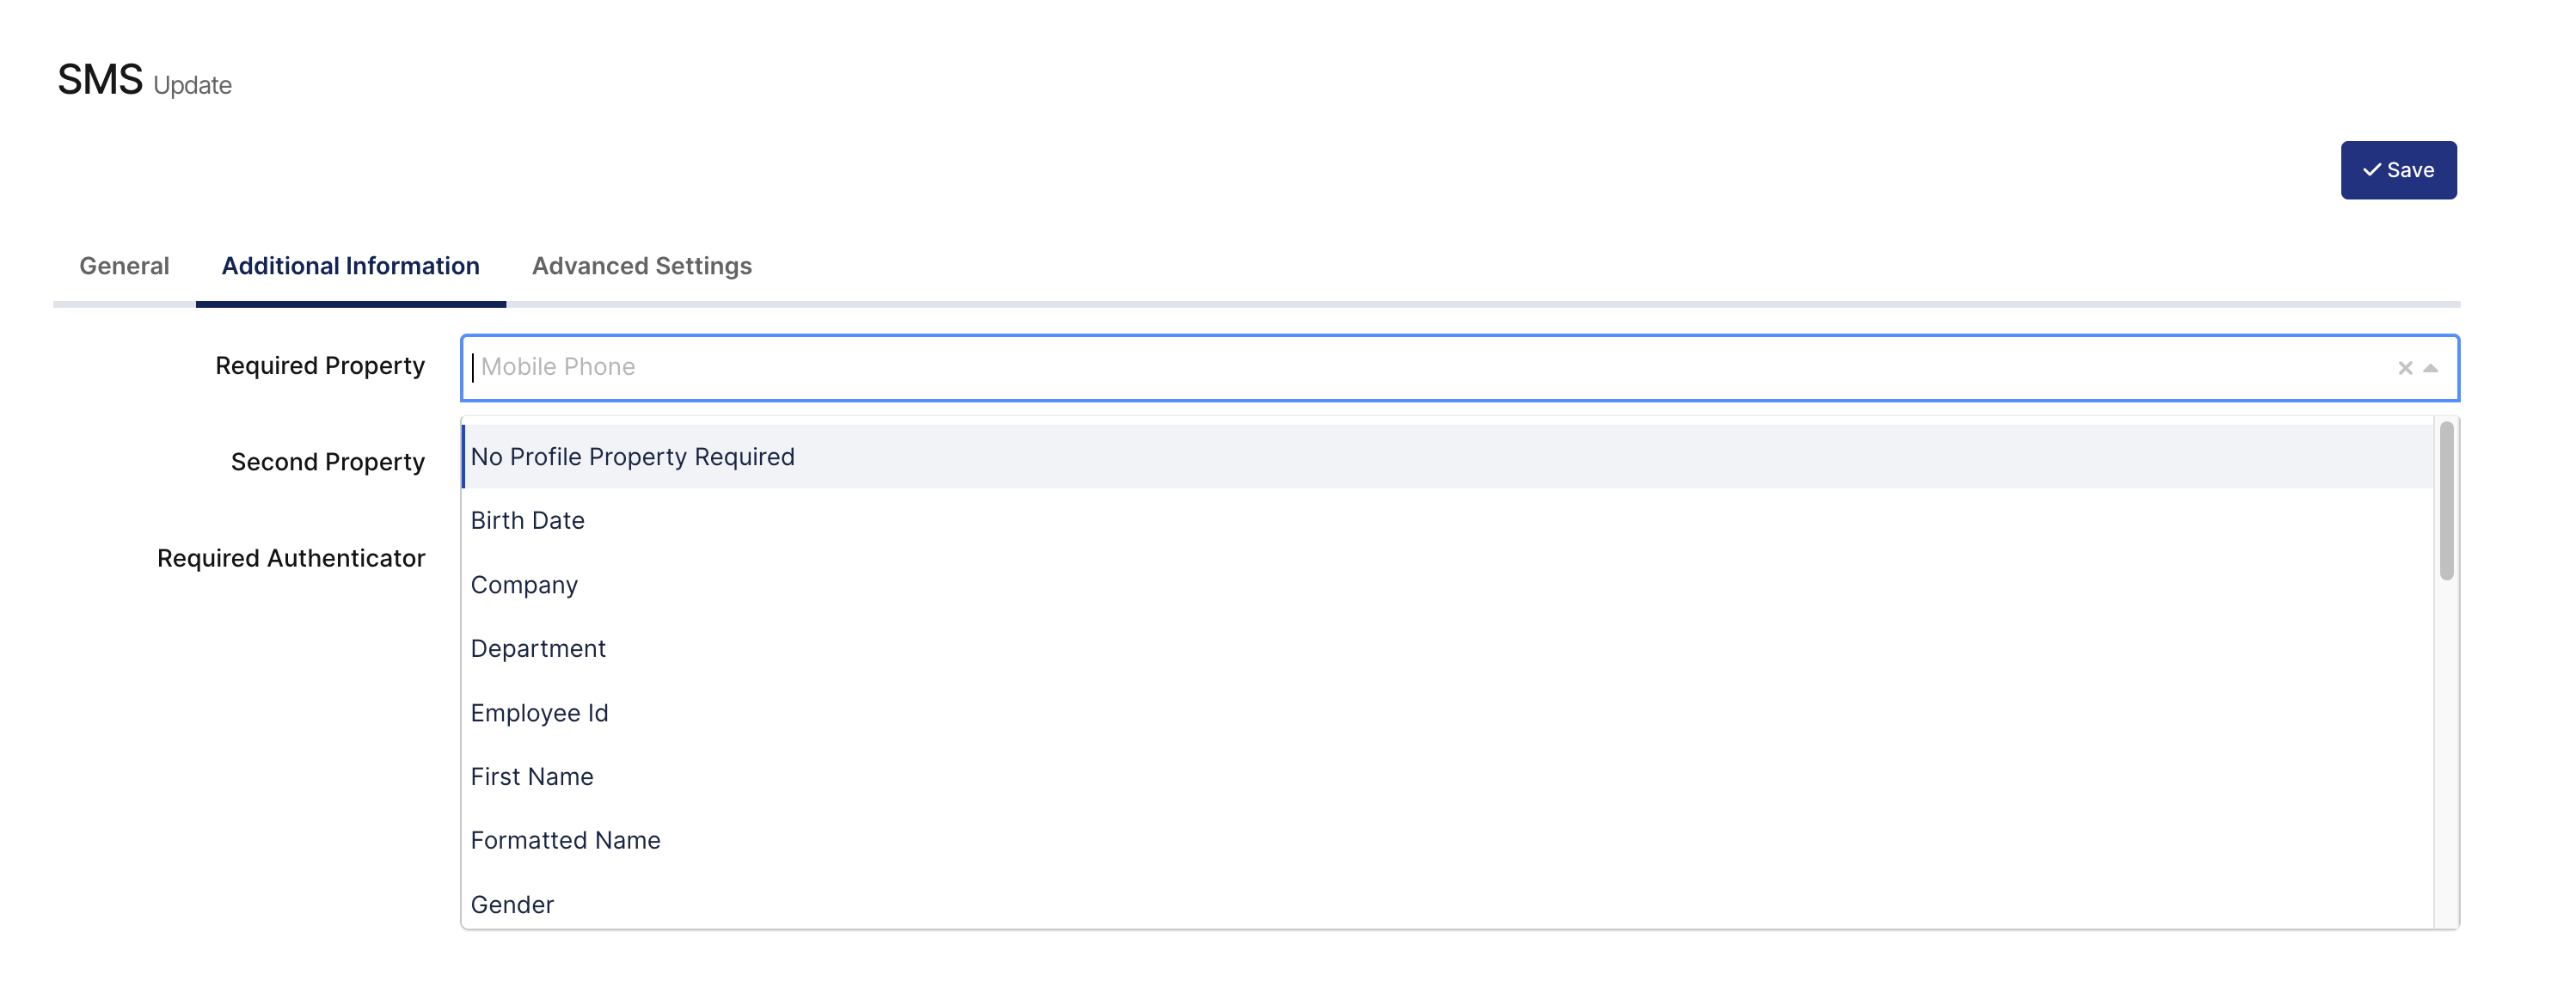Click the Save button

(x=2398, y=170)
